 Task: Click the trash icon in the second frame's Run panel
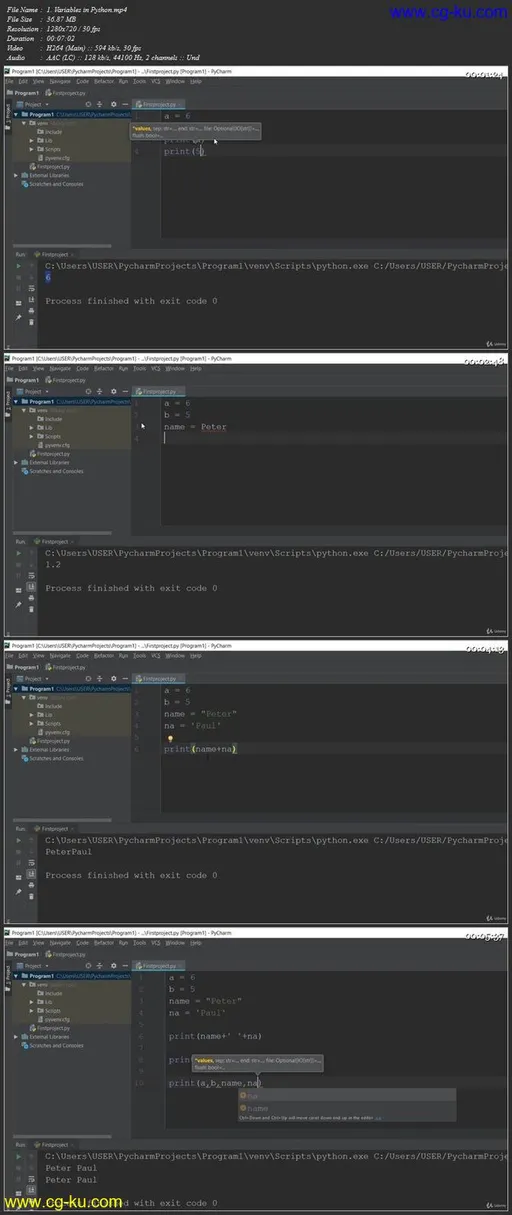(x=32, y=608)
